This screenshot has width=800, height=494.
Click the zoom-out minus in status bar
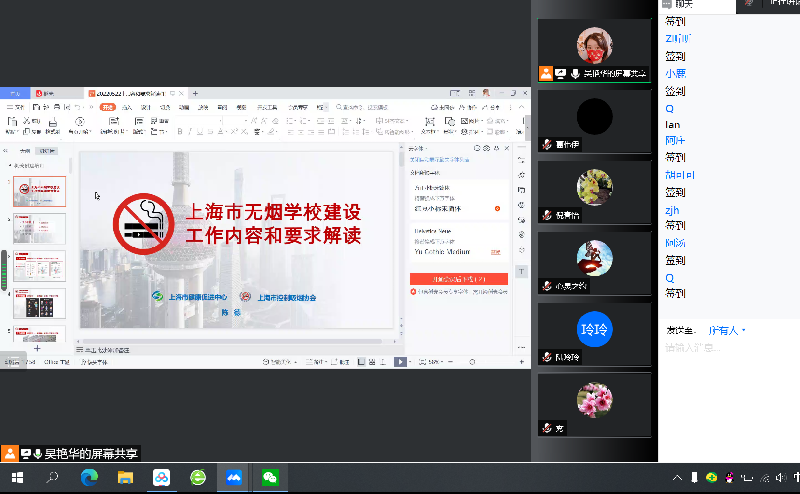tap(451, 362)
